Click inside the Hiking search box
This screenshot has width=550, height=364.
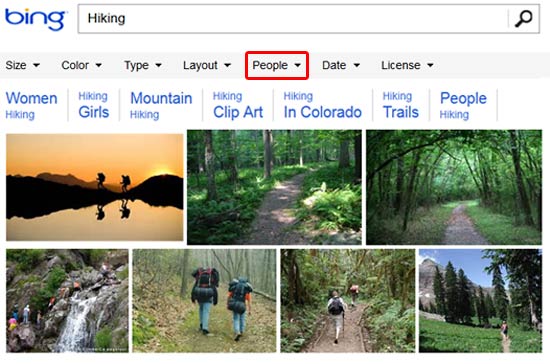(293, 19)
